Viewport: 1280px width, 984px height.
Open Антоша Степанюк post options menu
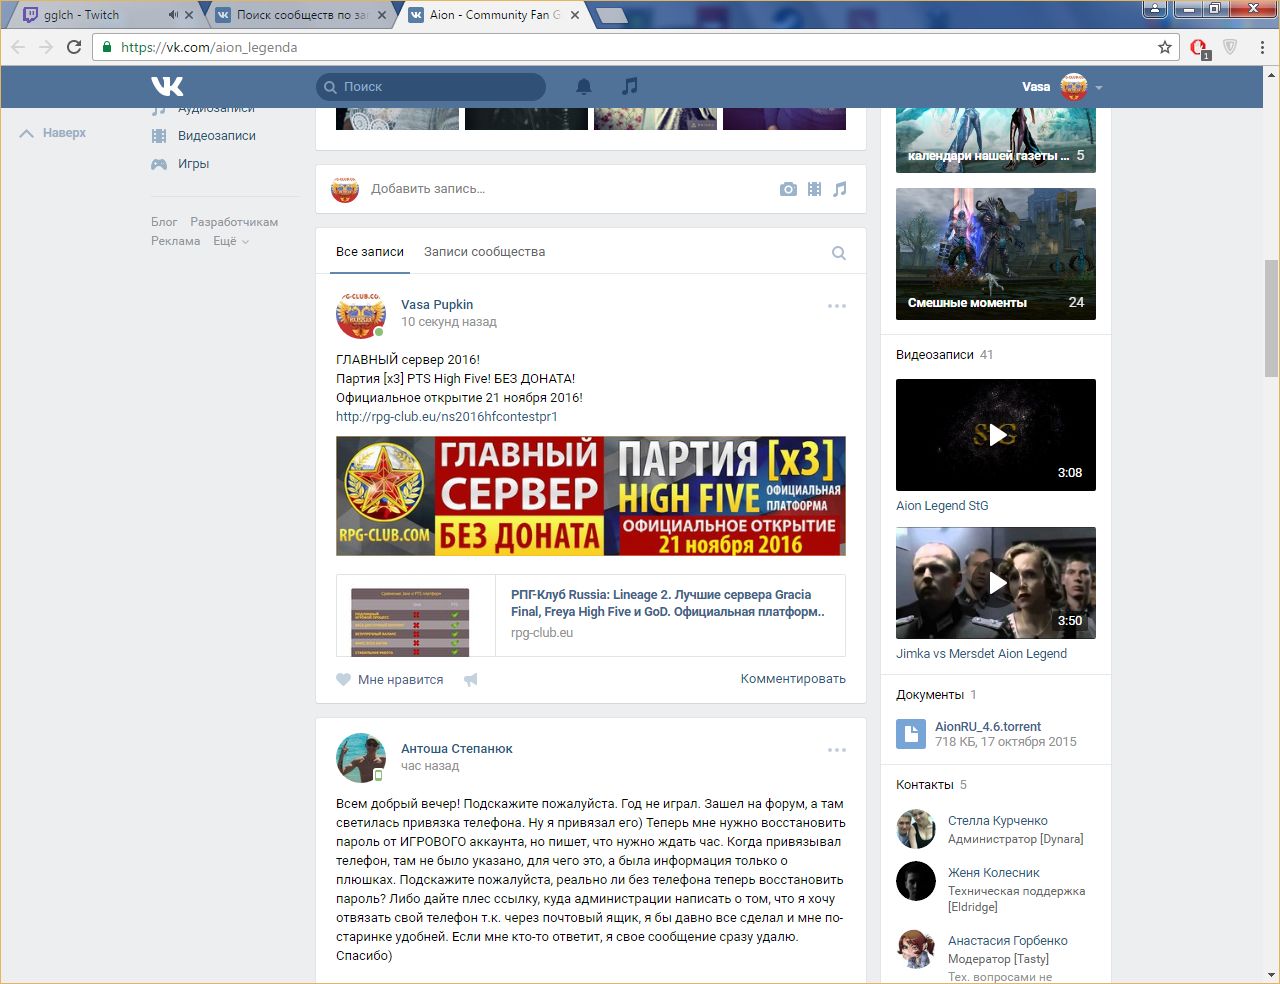837,750
